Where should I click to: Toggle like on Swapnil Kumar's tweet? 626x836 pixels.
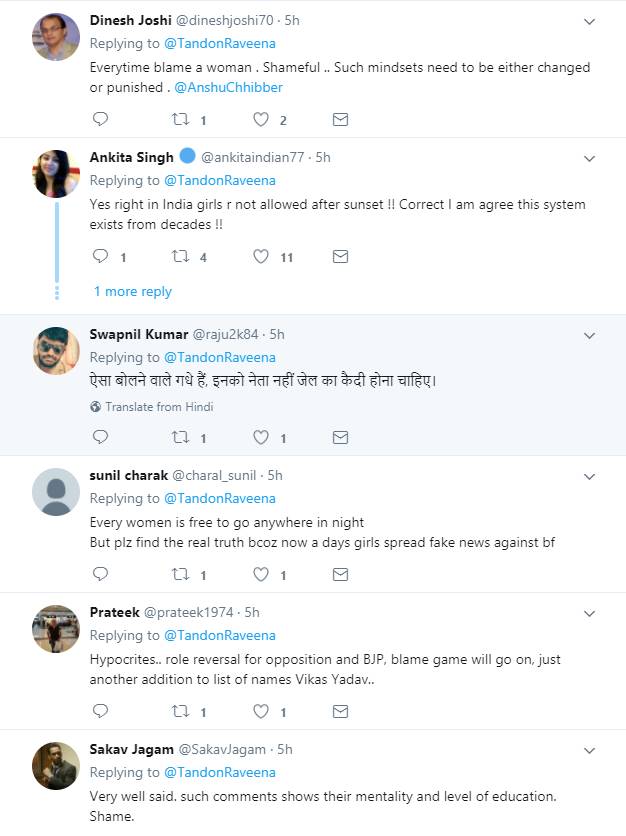click(261, 438)
